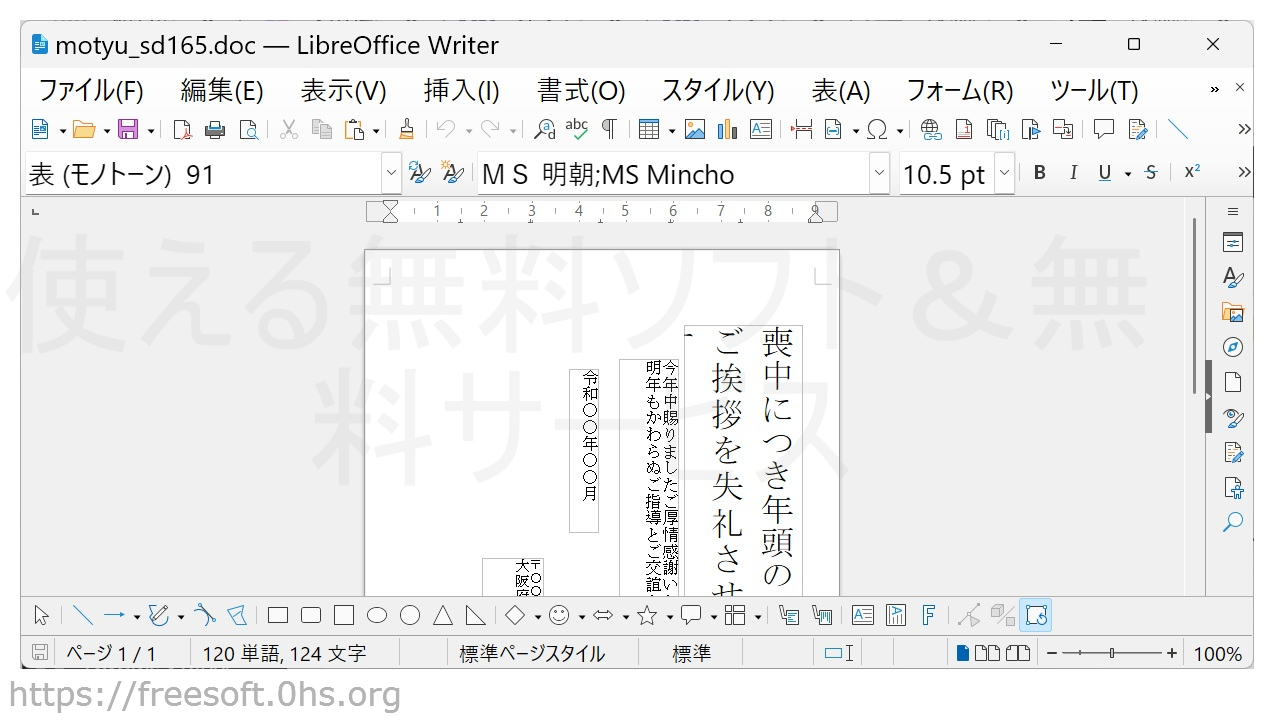Click the Print icon in toolbar

pos(215,129)
